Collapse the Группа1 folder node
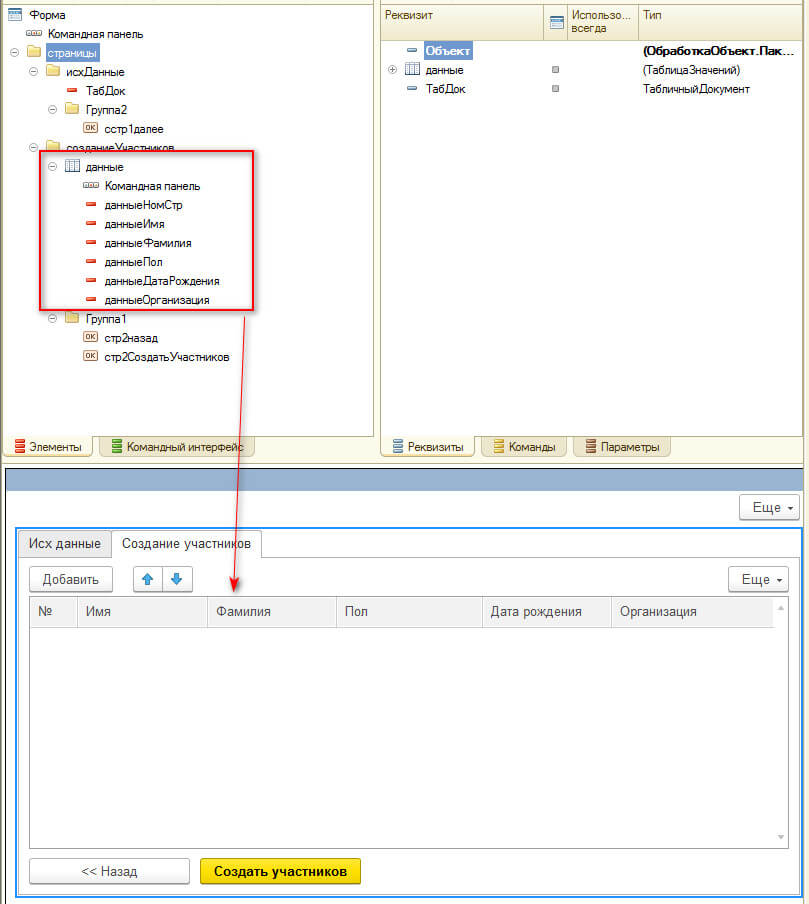 coord(52,319)
